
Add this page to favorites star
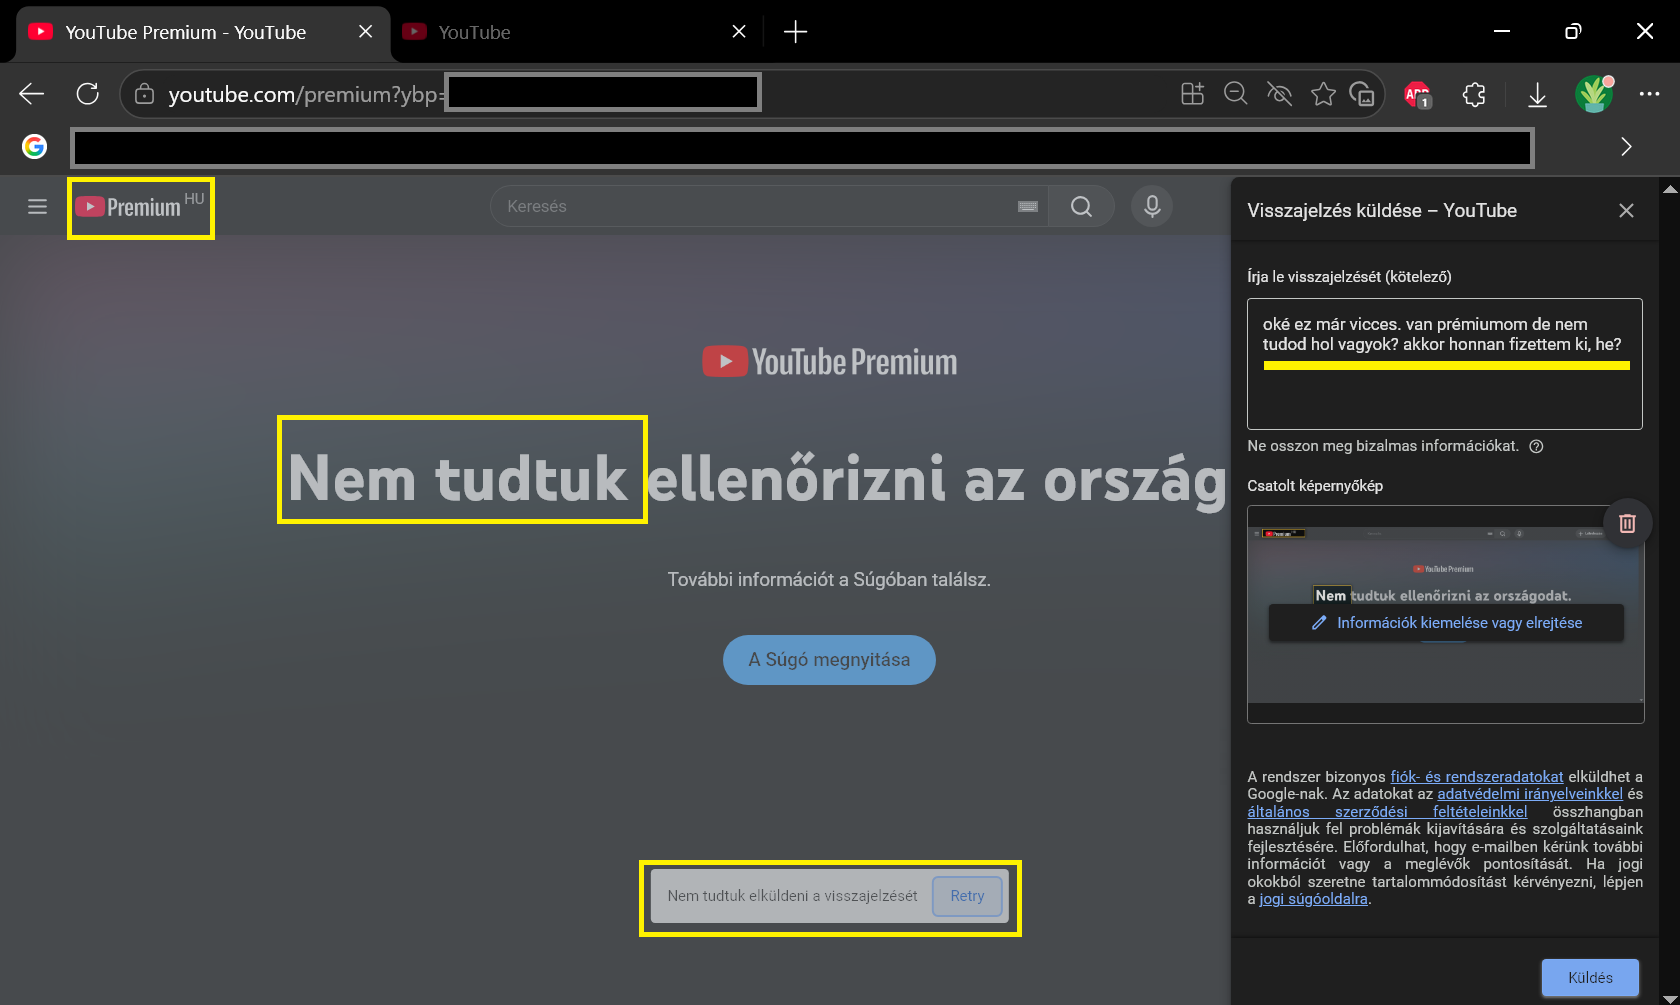pyautogui.click(x=1323, y=94)
